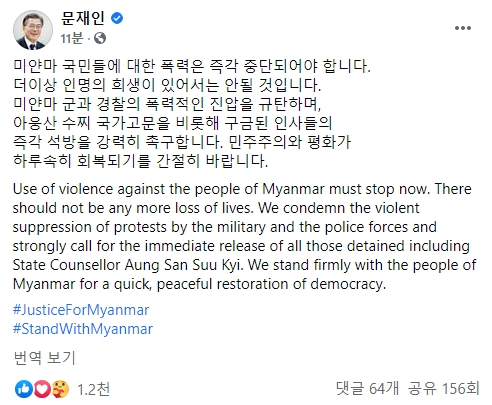Screen dimensions: 492x405
Task: Click the 11분 post timestamp
Action: click(x=72, y=38)
